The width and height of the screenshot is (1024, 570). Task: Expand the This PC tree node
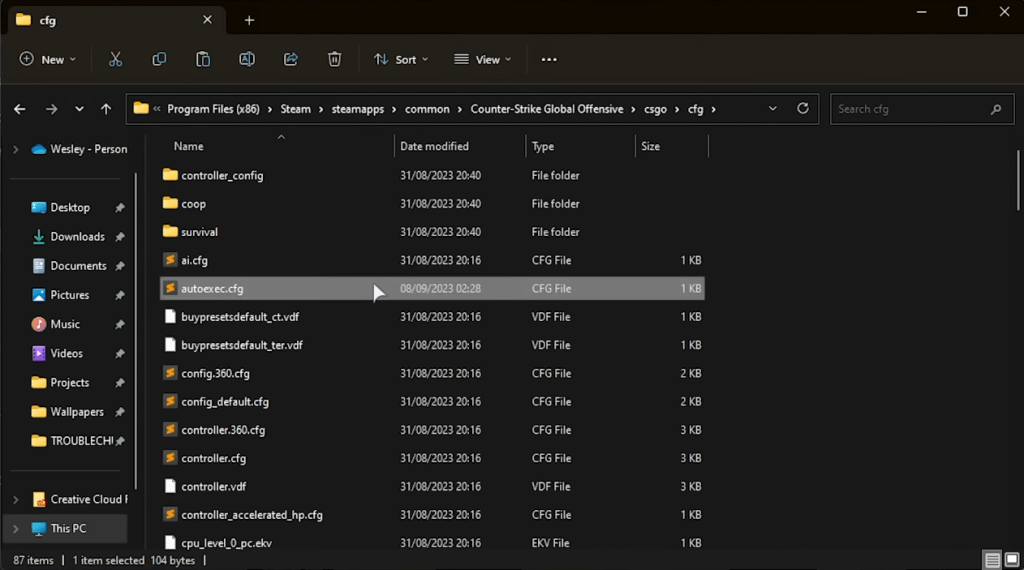pyautogui.click(x=16, y=529)
